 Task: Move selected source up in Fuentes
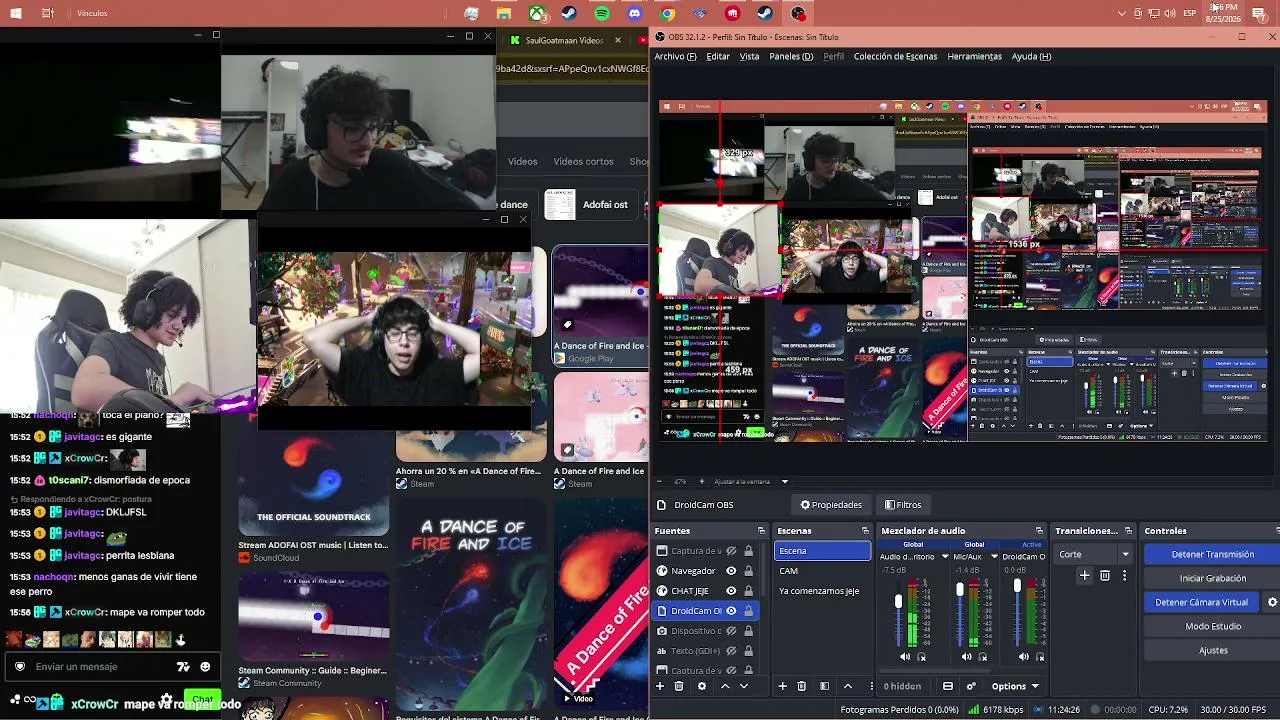[725, 686]
